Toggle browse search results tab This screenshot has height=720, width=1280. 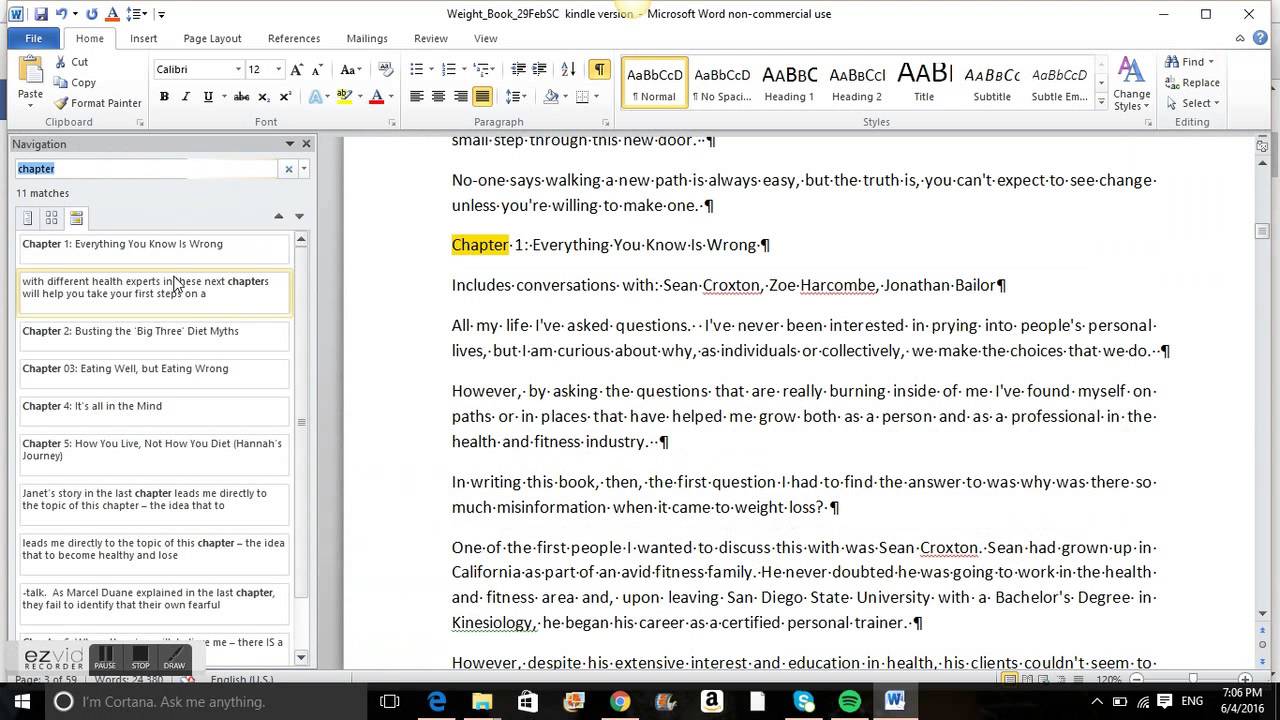pos(76,217)
